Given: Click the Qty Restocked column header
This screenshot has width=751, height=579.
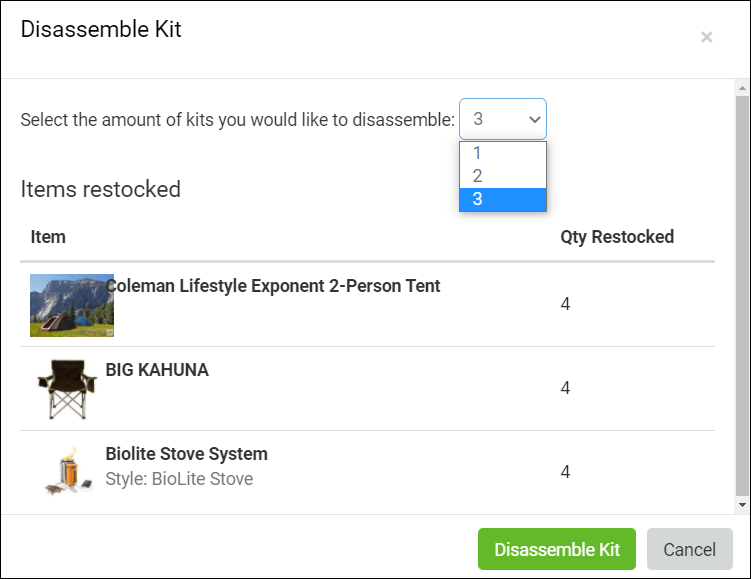Looking at the screenshot, I should coord(617,237).
